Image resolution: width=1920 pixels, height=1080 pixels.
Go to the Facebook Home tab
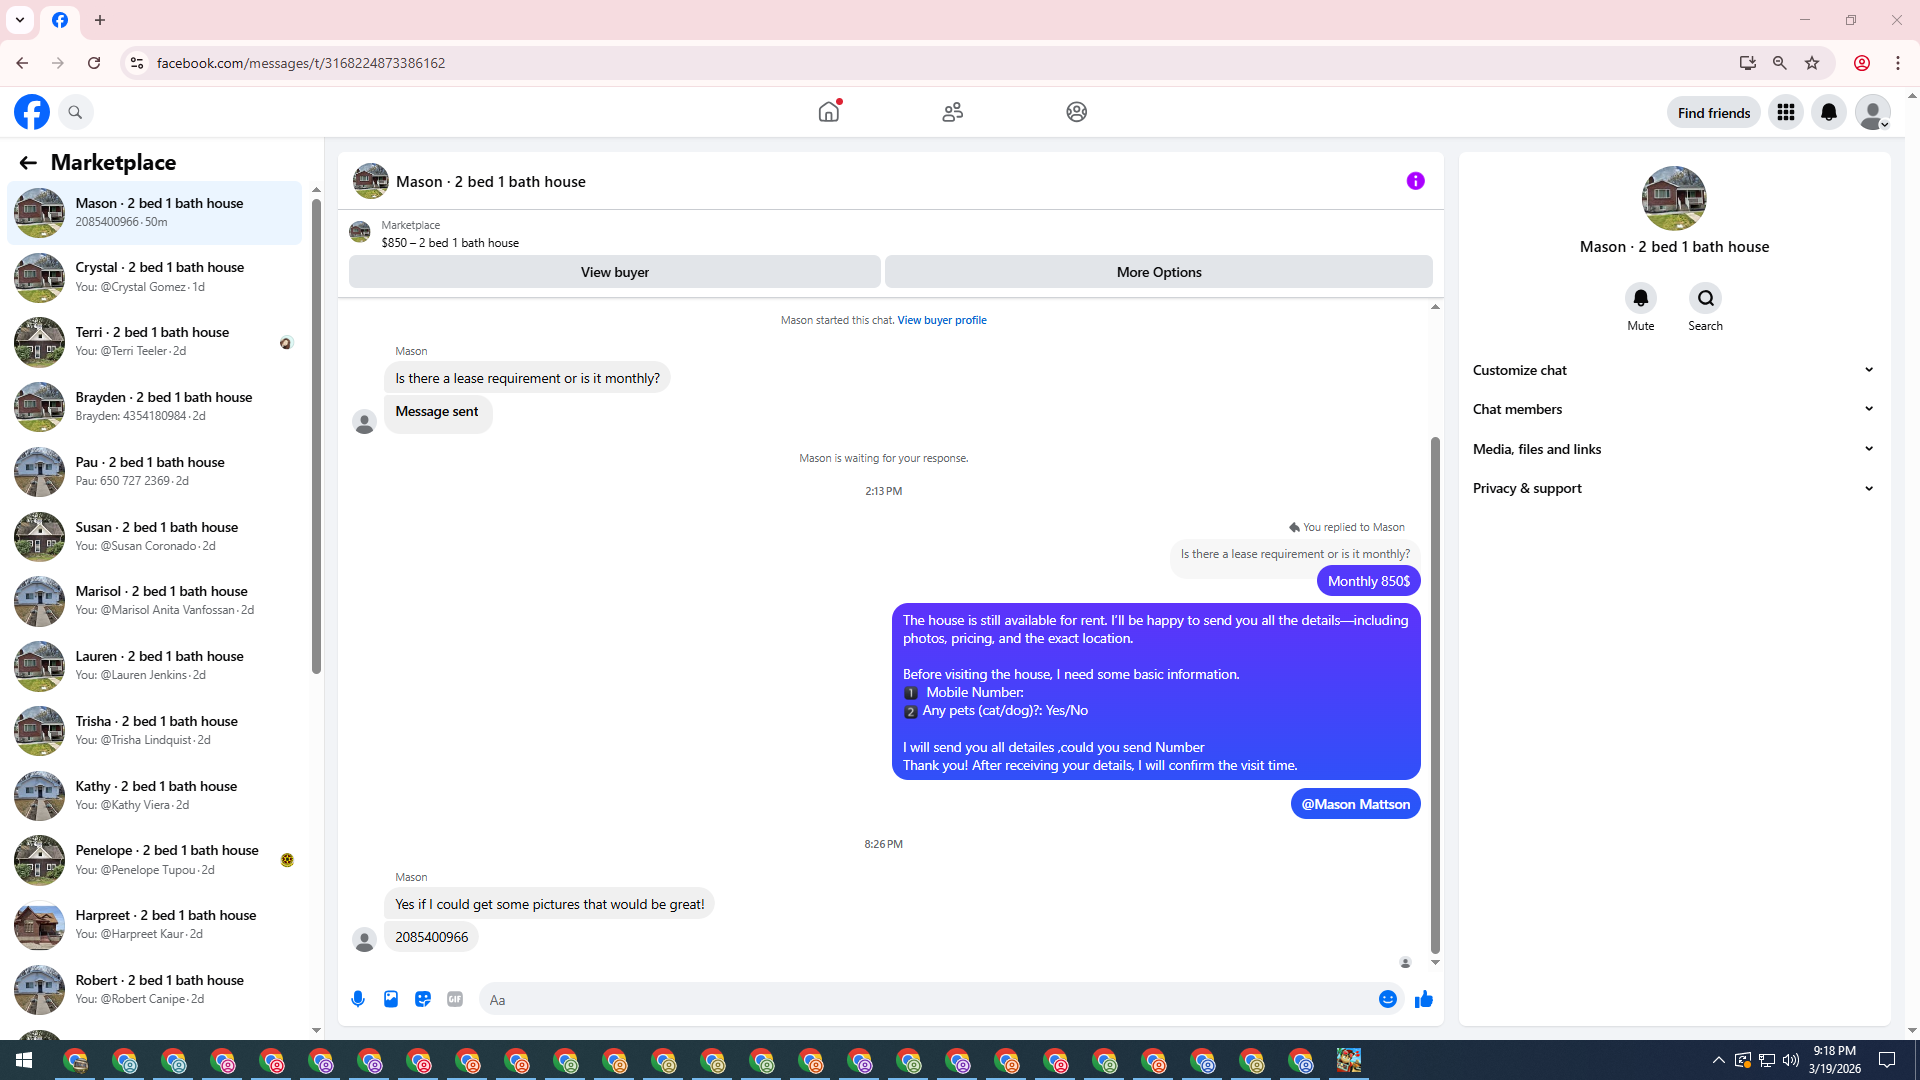coord(829,112)
